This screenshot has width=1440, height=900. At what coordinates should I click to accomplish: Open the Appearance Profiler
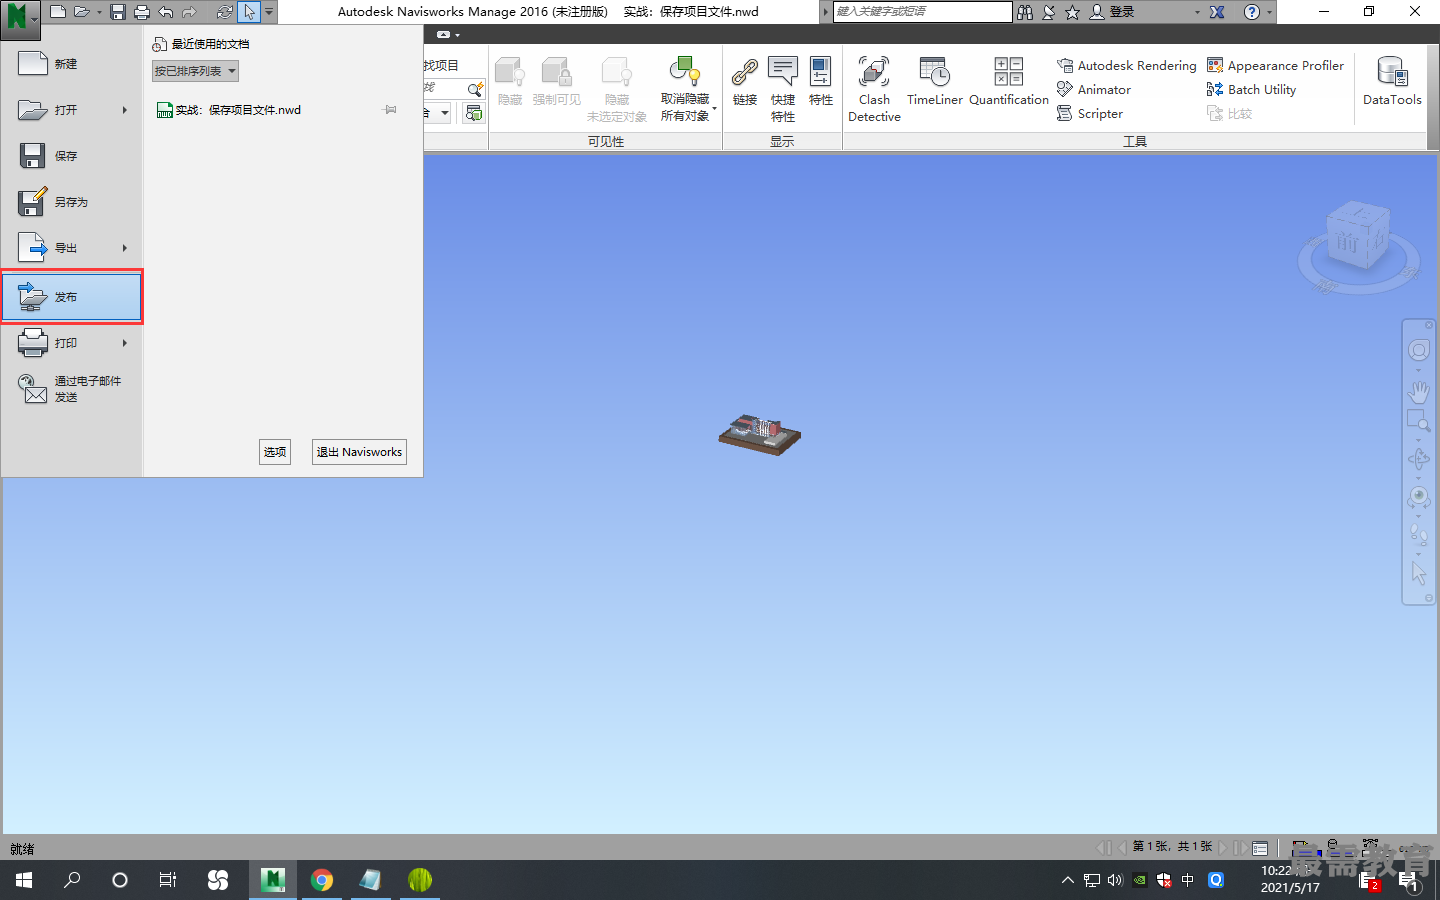click(x=1275, y=65)
